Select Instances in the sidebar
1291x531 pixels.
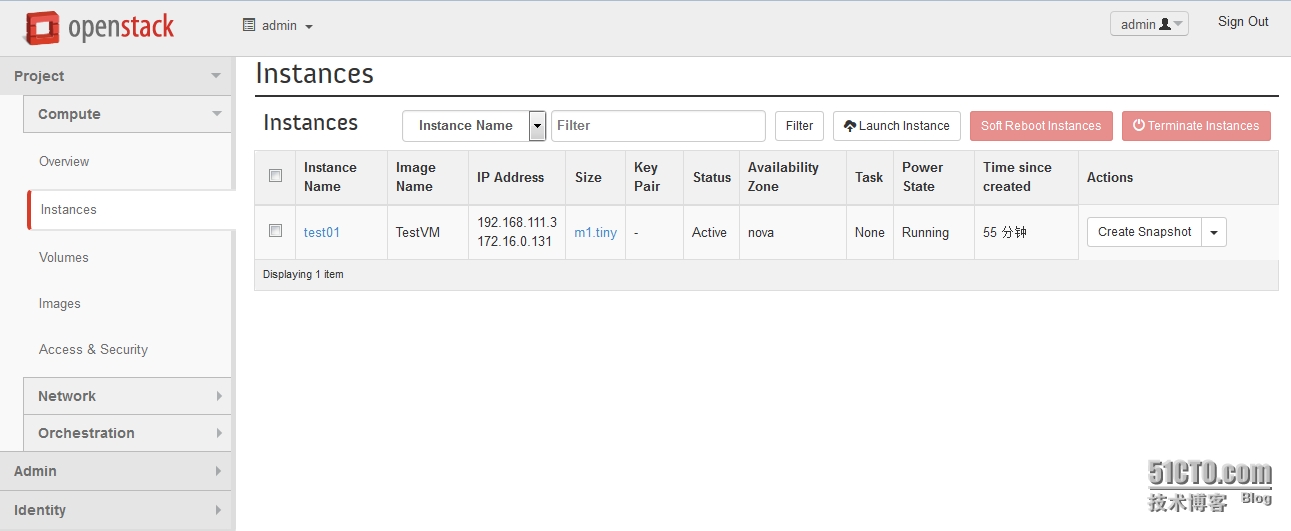(130, 210)
